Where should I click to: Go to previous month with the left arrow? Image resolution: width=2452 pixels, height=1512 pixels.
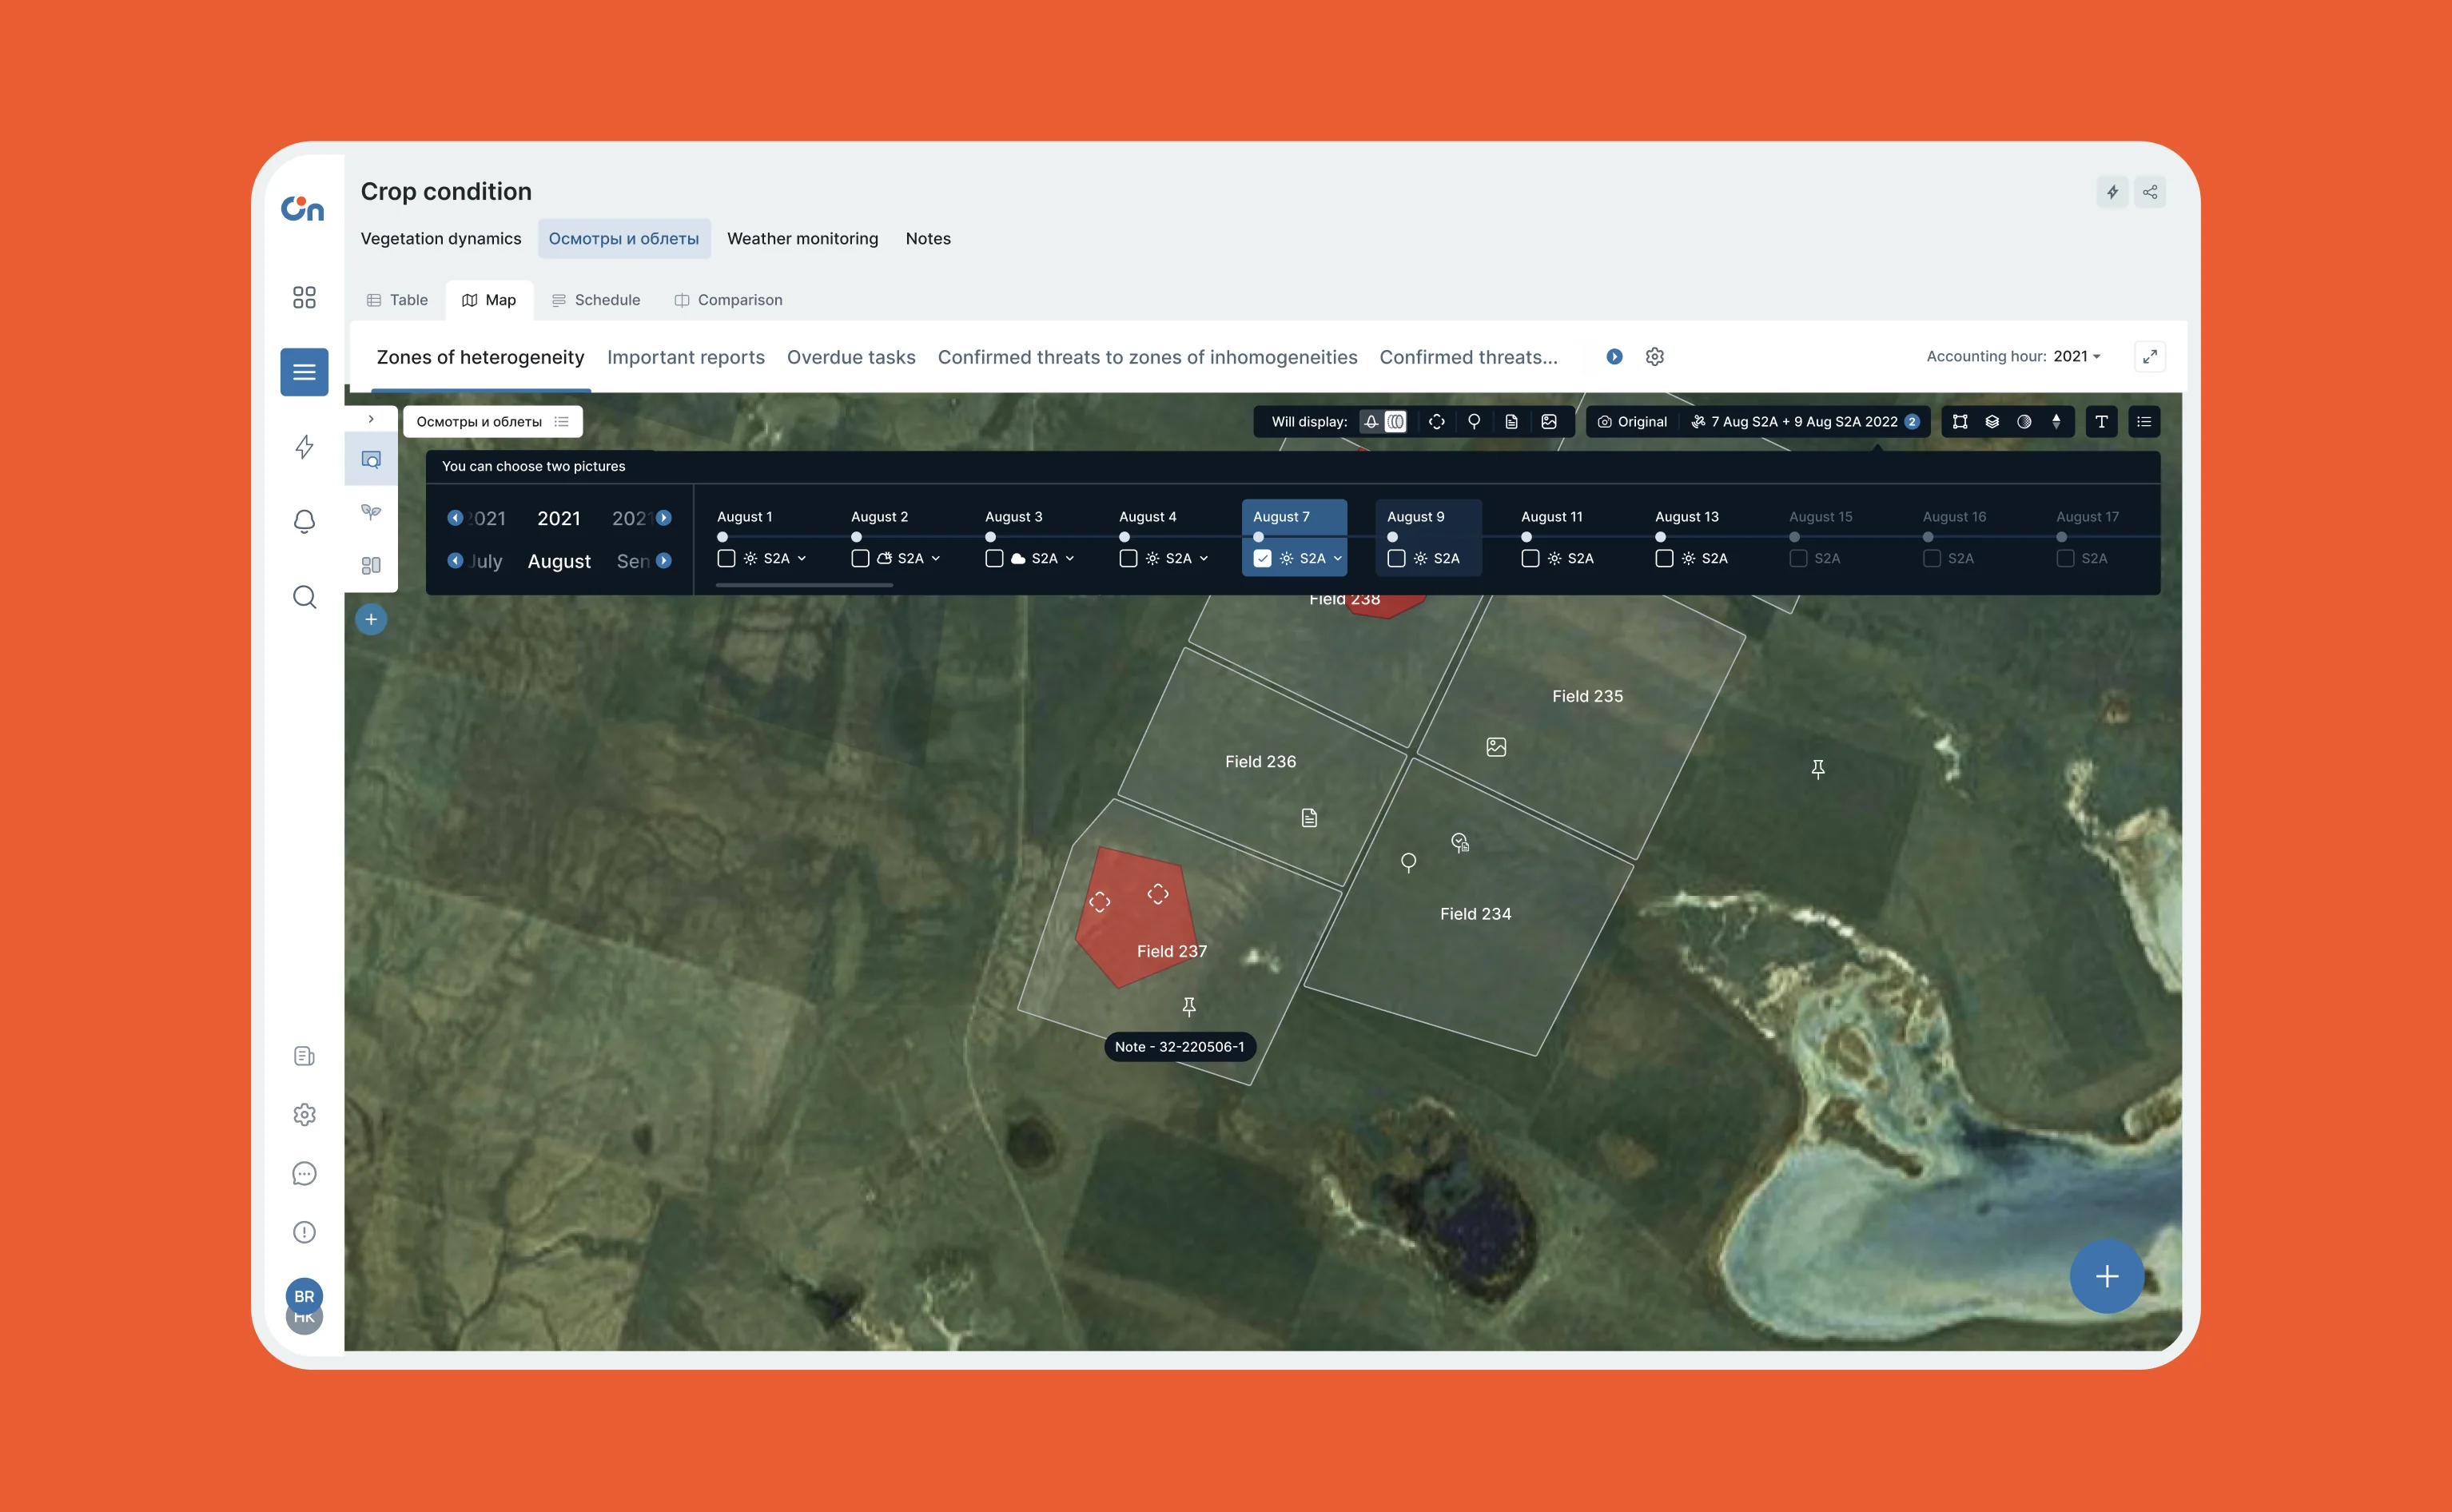455,561
